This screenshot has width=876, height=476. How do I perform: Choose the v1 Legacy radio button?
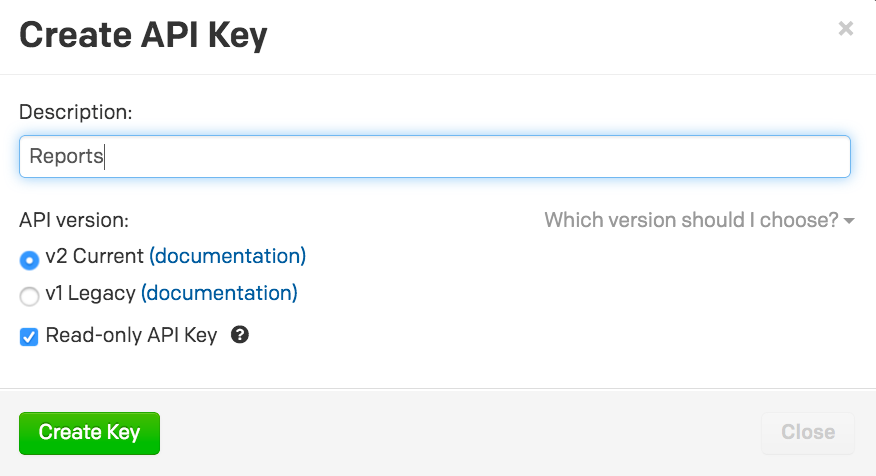coord(29,296)
